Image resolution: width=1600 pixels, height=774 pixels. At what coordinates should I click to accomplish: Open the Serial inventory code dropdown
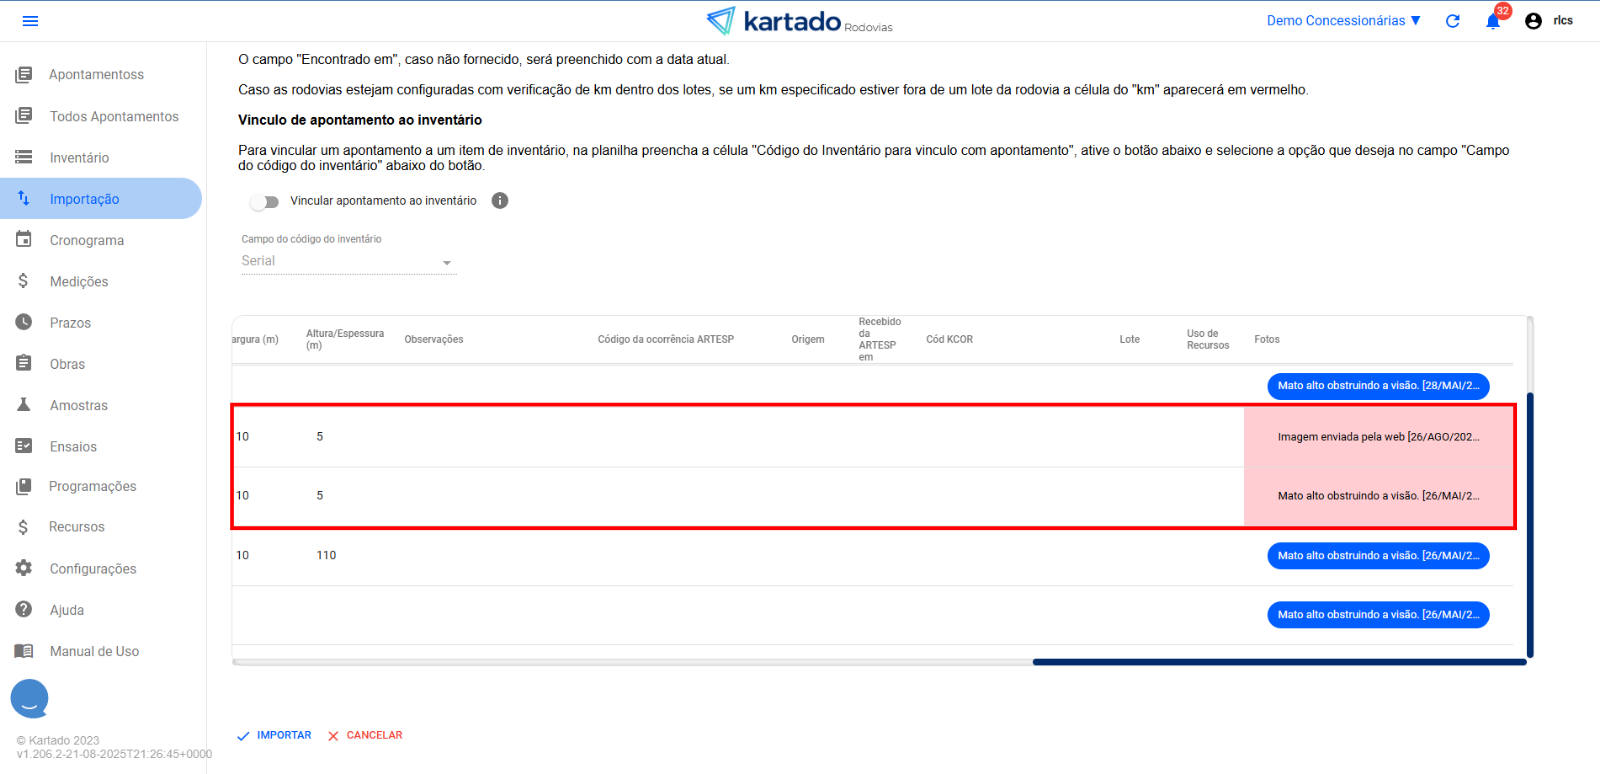pos(348,262)
